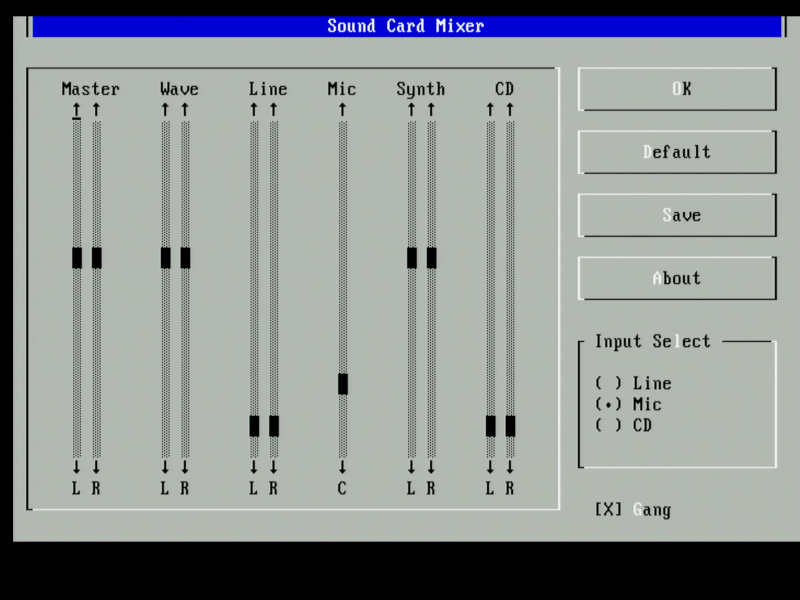The height and width of the screenshot is (600, 800).
Task: Click the up arrow above Line left channel
Action: 254,109
